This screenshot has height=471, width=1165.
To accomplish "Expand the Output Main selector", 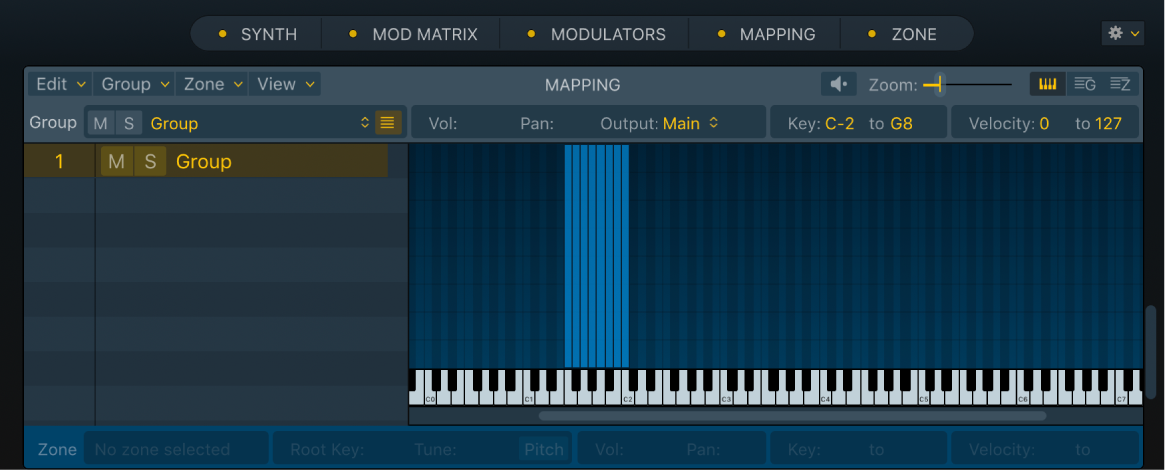I will tap(690, 124).
